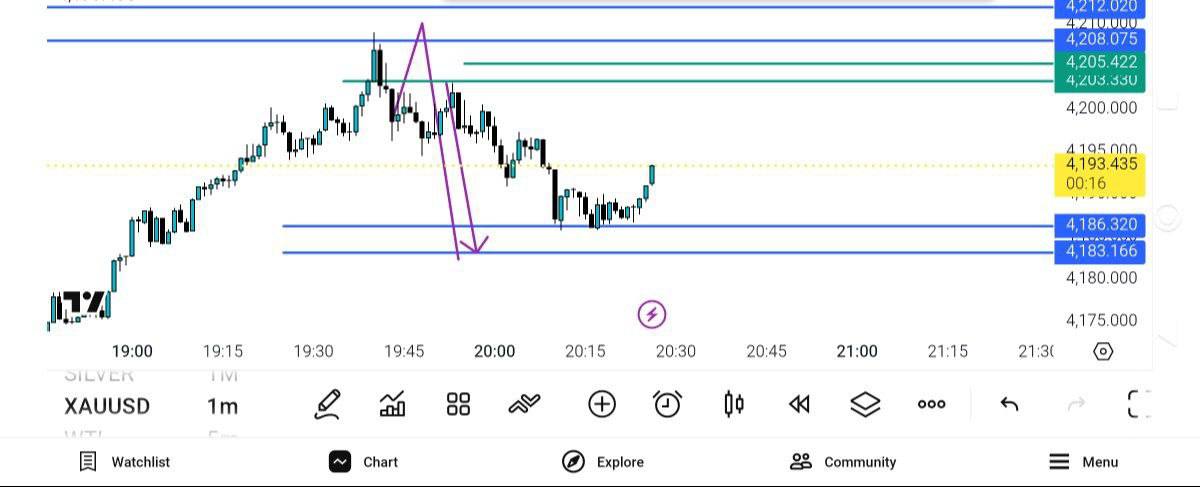Toggle fullscreen chart mode
The height and width of the screenshot is (487, 1200).
(x=1139, y=404)
